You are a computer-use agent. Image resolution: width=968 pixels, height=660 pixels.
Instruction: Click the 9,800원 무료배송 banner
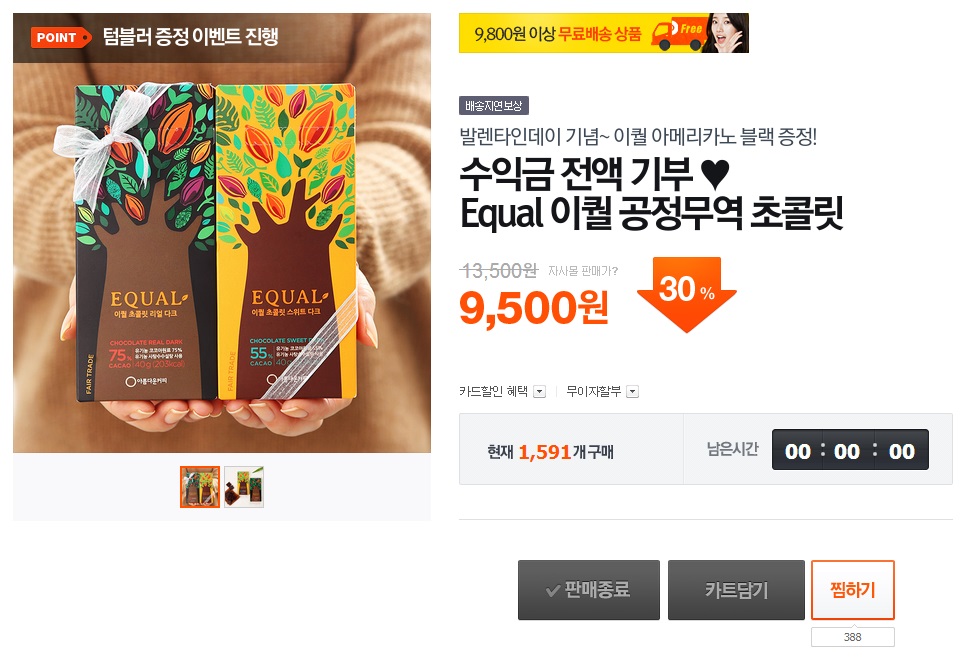pos(604,33)
